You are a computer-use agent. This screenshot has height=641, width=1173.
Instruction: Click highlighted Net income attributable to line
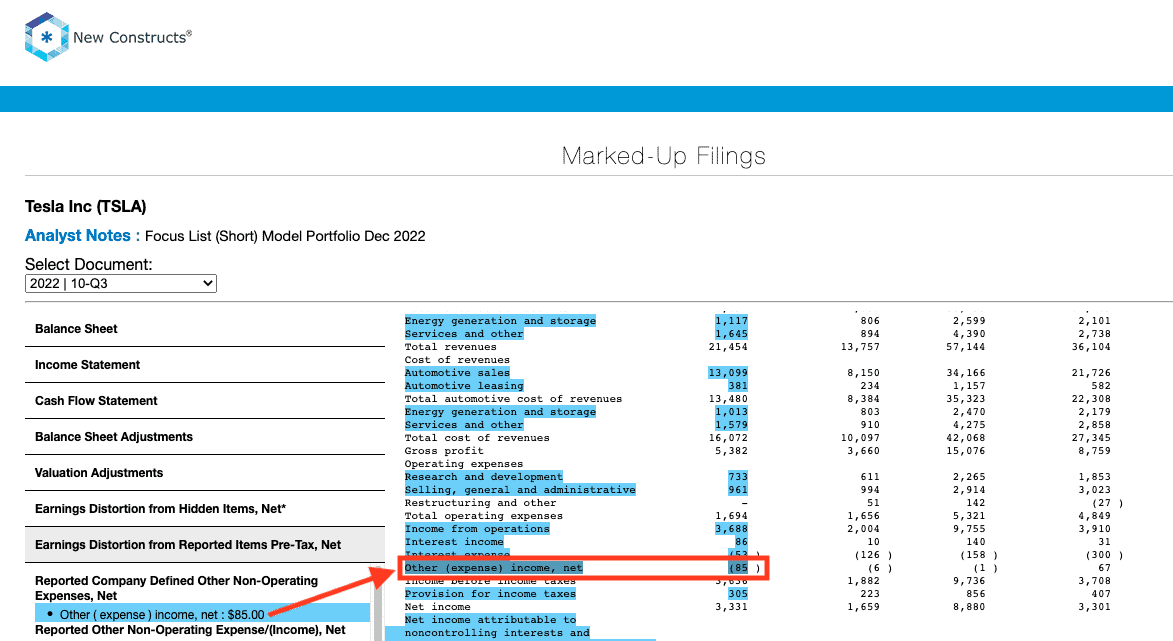pos(490,619)
